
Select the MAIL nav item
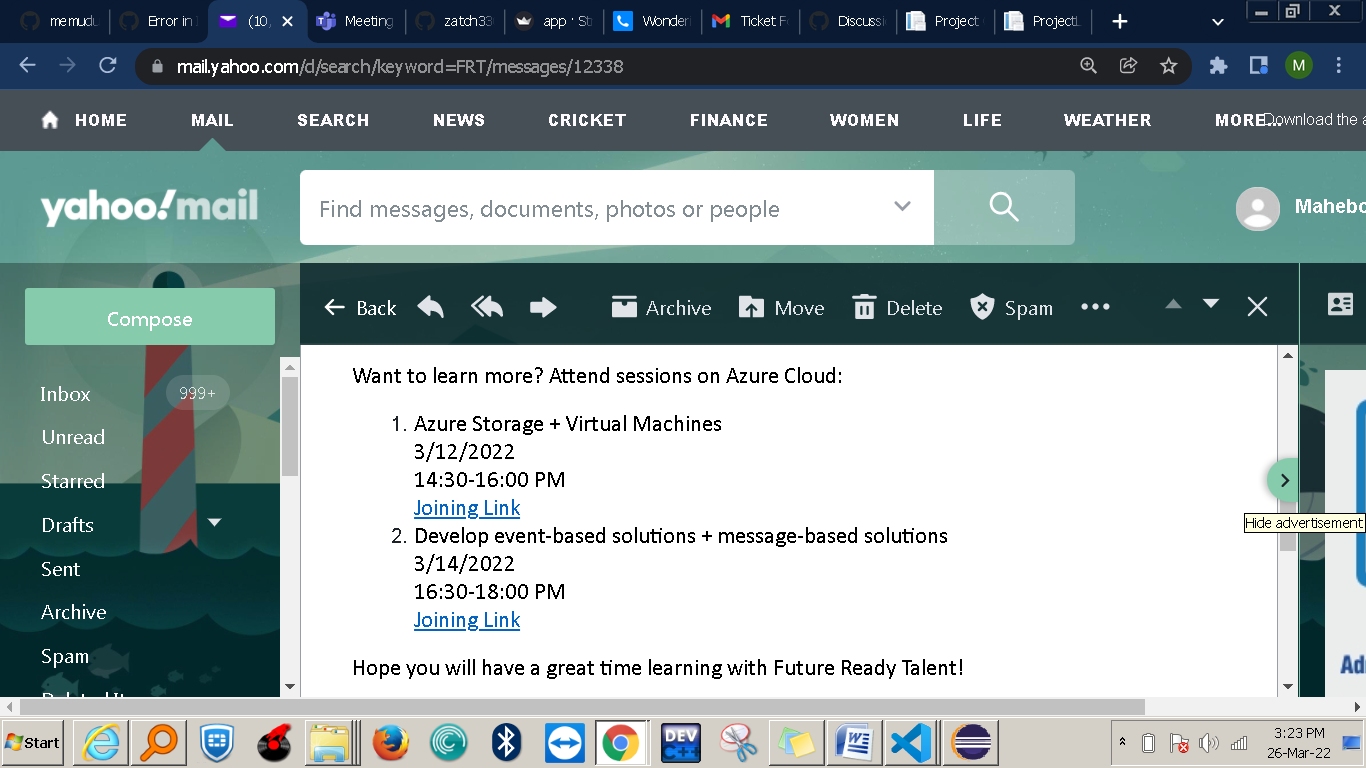pos(212,120)
